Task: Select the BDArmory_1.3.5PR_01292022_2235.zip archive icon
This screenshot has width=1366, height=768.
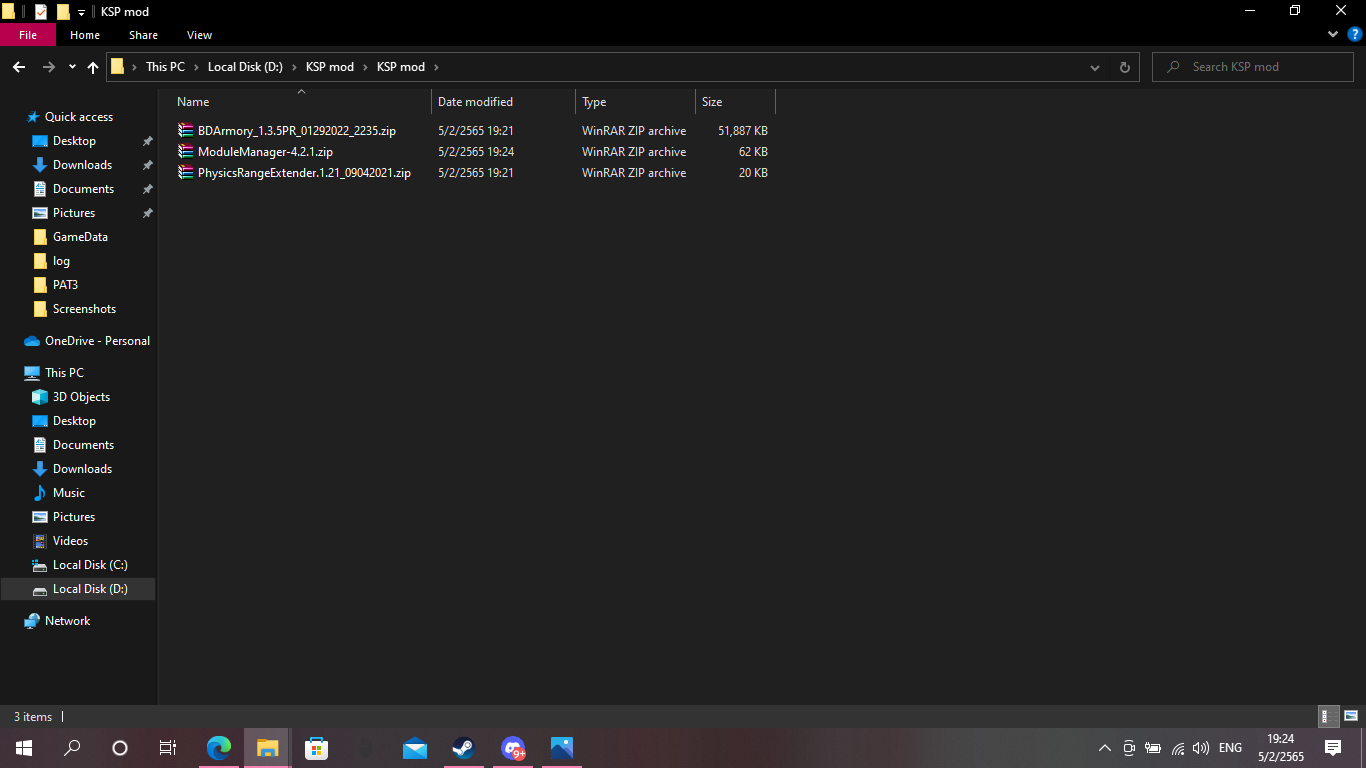Action: tap(185, 131)
